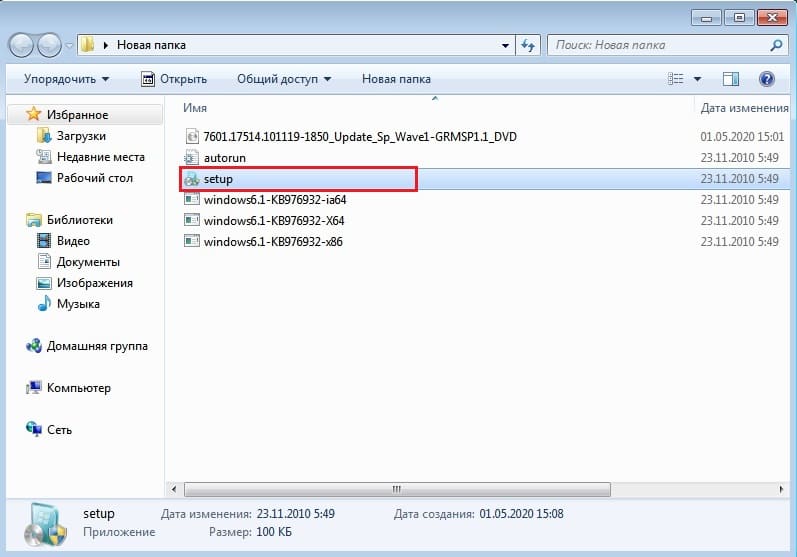The image size is (797, 557).
Task: Click the change view icon
Action: [x=676, y=79]
